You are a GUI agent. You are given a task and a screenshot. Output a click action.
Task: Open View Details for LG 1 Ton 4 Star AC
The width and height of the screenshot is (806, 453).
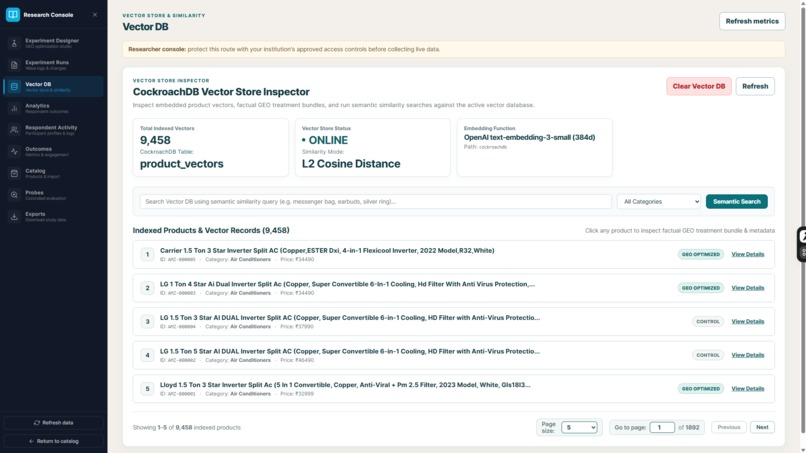[747, 288]
